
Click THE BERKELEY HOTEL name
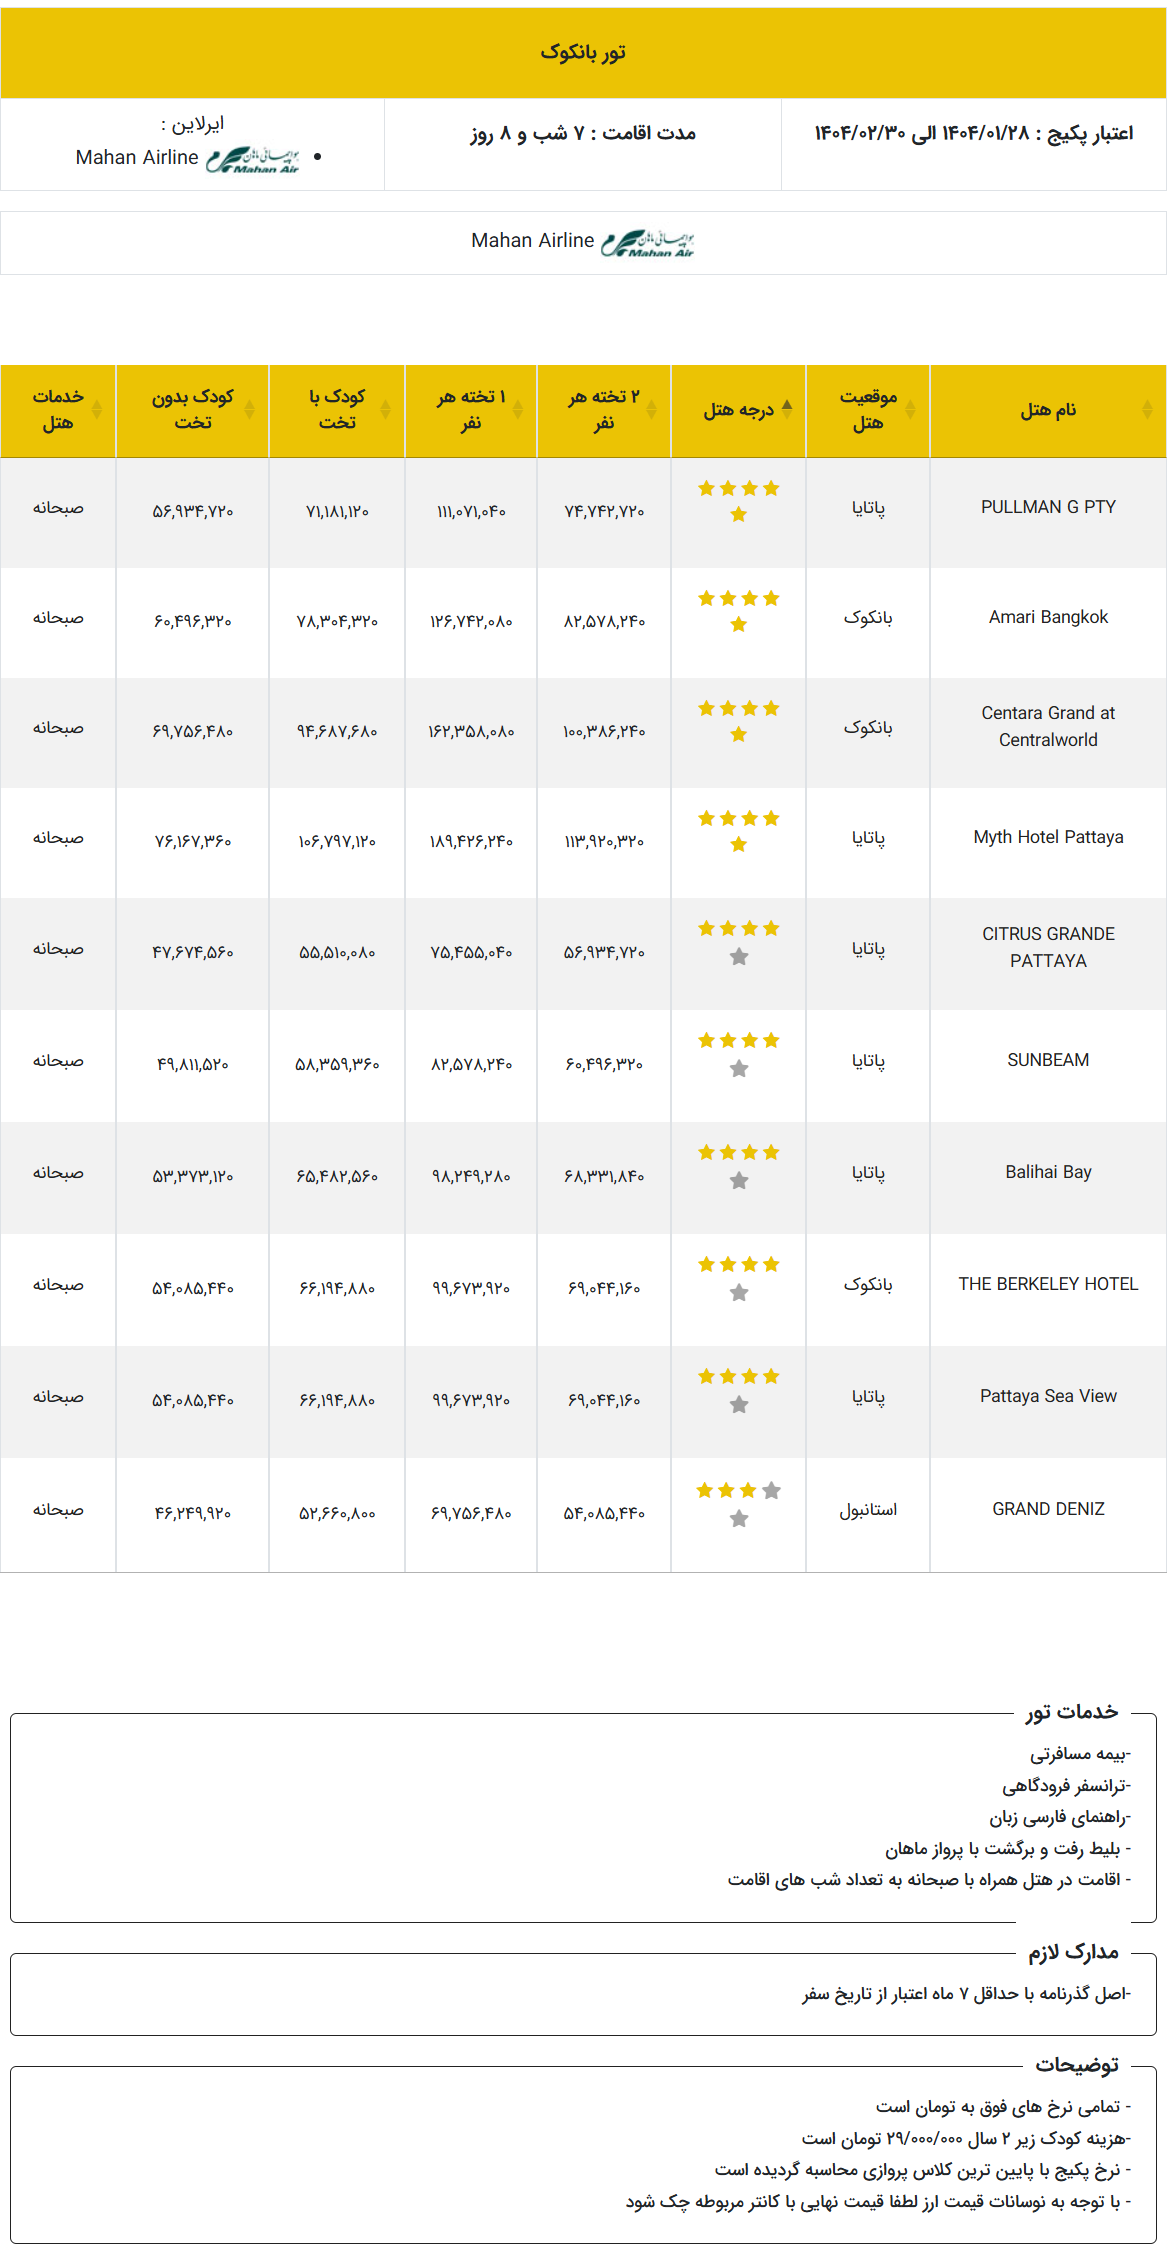1048,1284
